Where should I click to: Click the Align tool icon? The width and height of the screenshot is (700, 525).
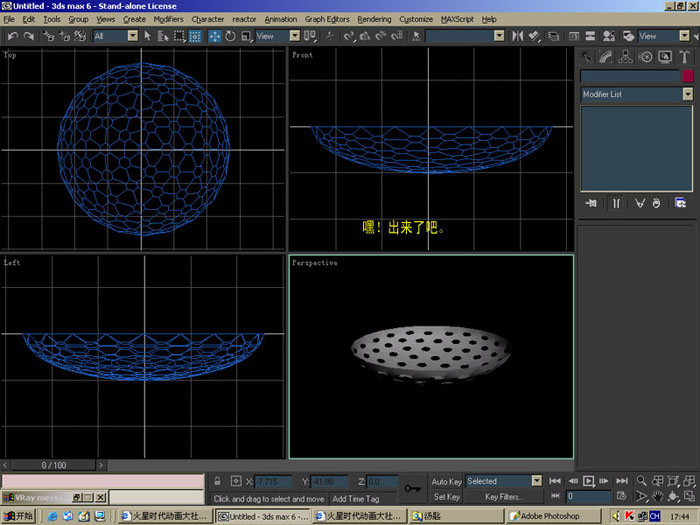click(534, 36)
